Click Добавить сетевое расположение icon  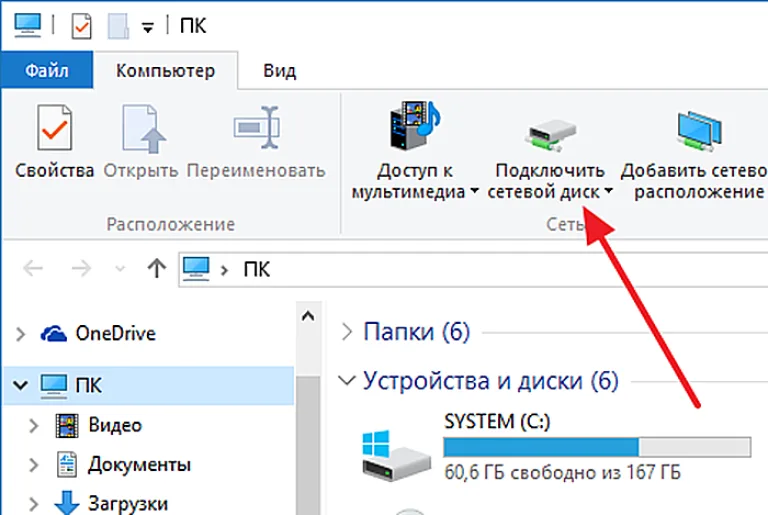(x=699, y=130)
